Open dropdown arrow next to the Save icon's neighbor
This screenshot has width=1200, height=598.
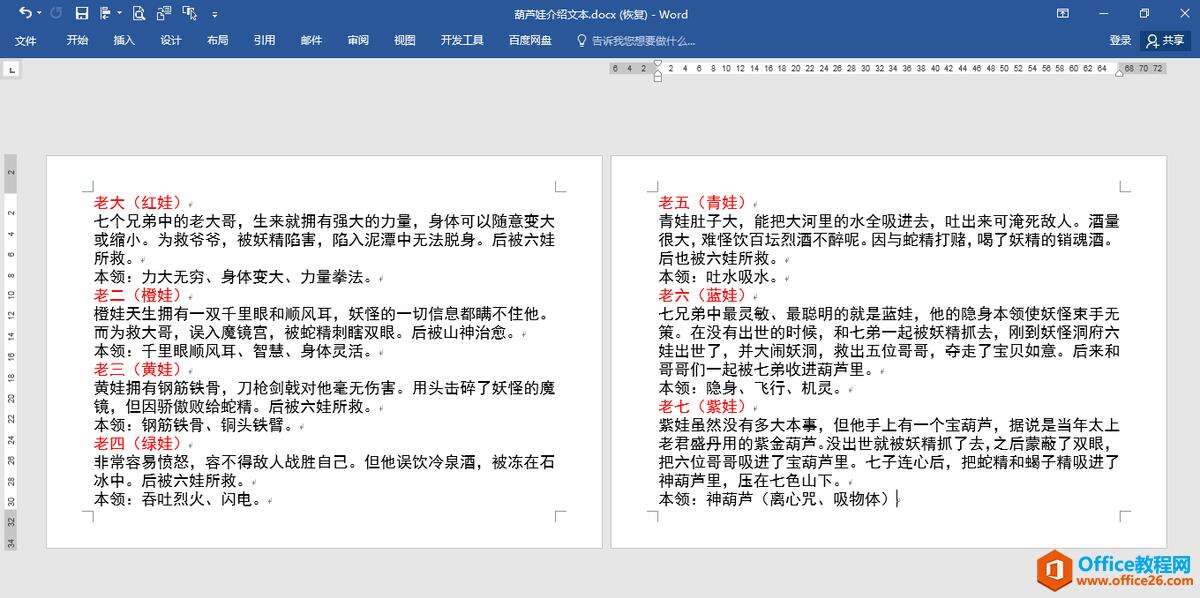point(119,14)
